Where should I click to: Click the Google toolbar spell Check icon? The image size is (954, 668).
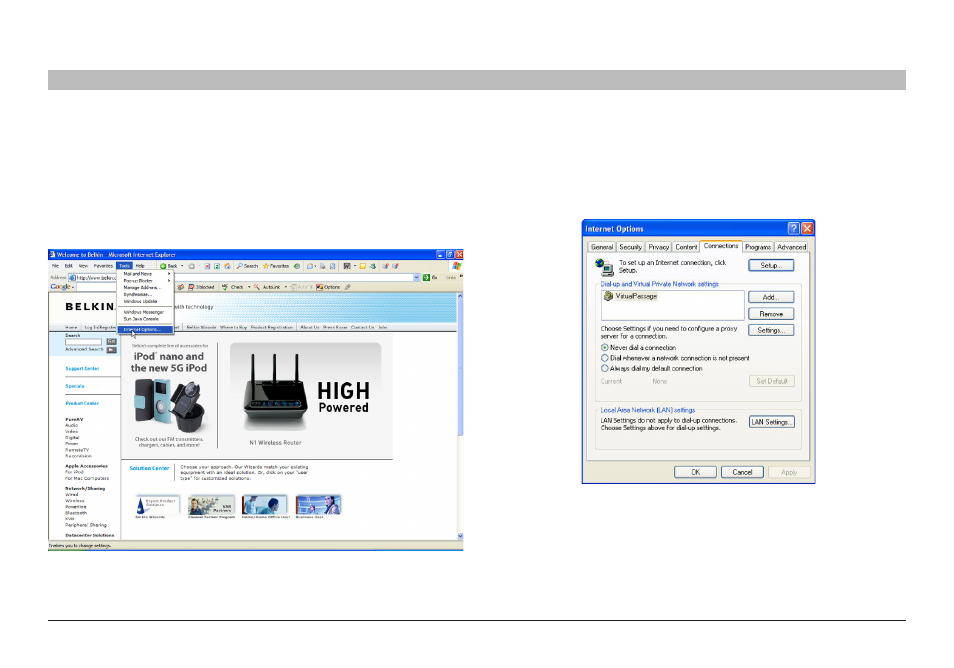225,287
